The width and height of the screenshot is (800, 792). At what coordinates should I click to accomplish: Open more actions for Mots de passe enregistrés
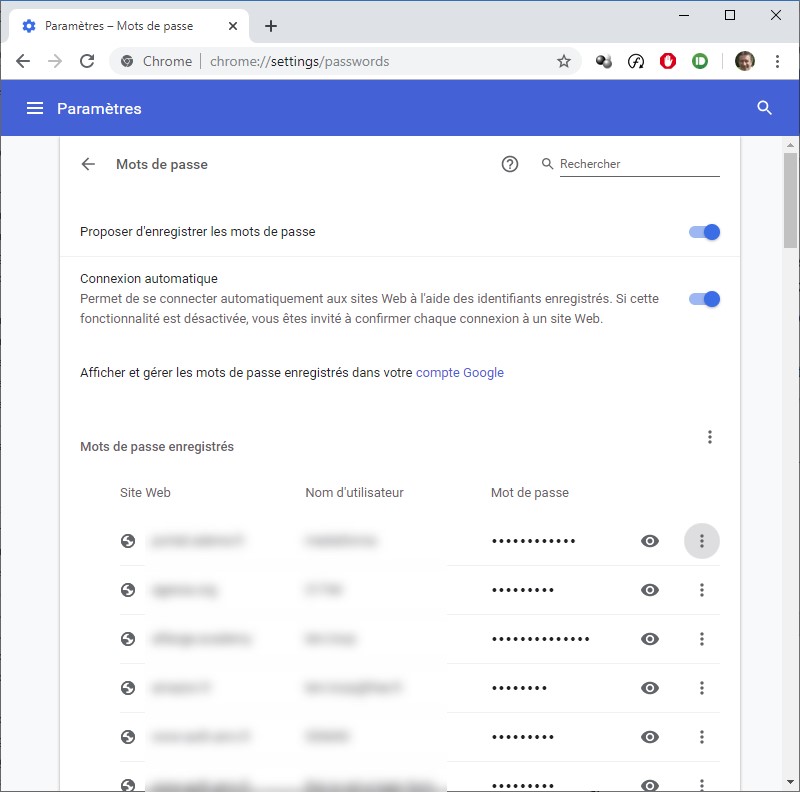[x=710, y=437]
